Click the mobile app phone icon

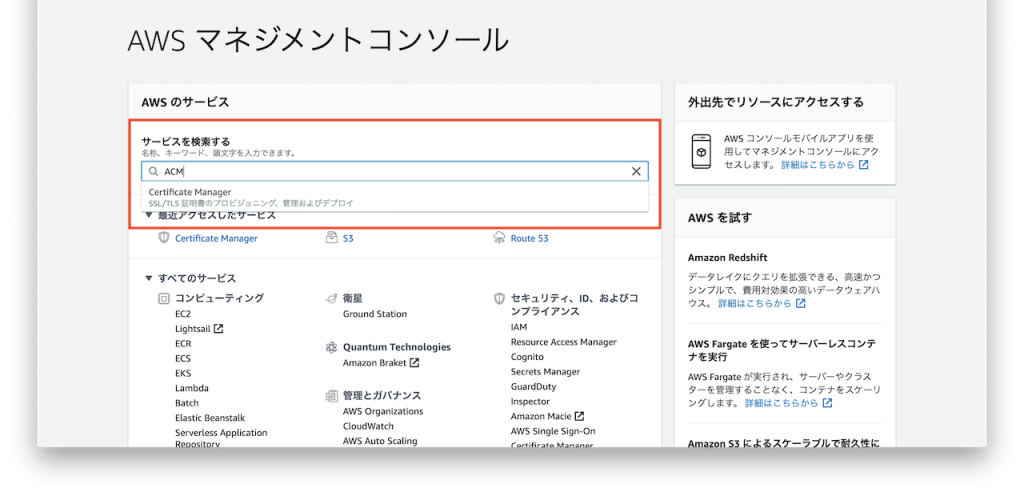[x=701, y=150]
